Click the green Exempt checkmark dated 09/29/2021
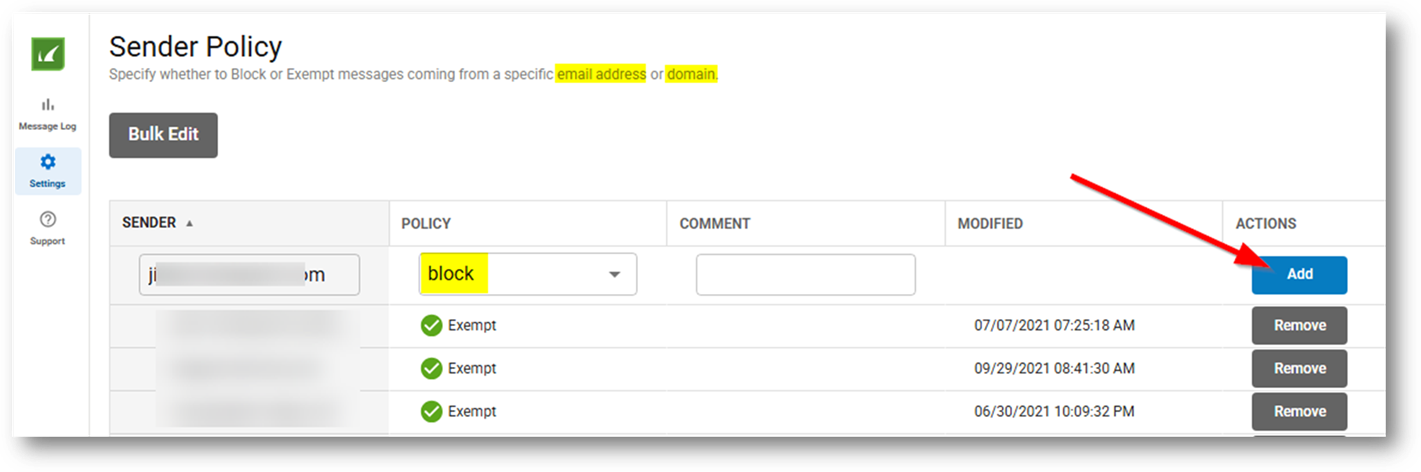 click(431, 368)
